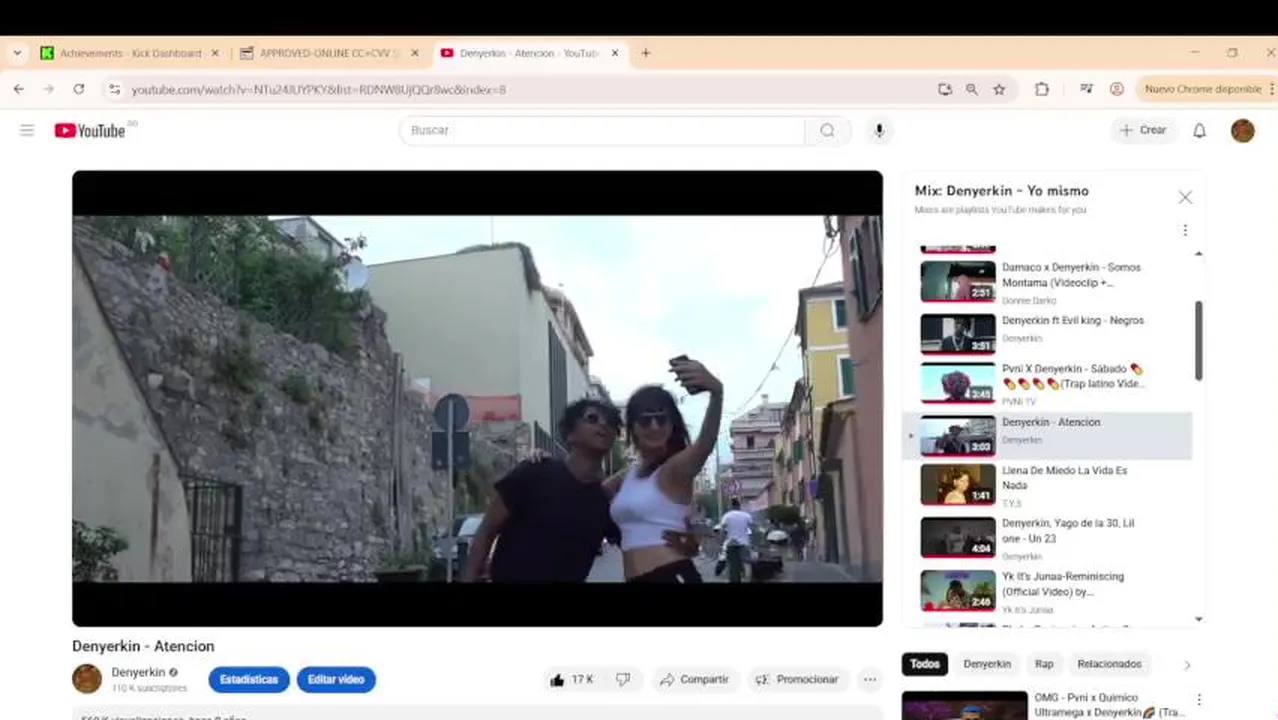Viewport: 1278px width, 720px height.
Task: Select the Todos filter chip
Action: (925, 664)
